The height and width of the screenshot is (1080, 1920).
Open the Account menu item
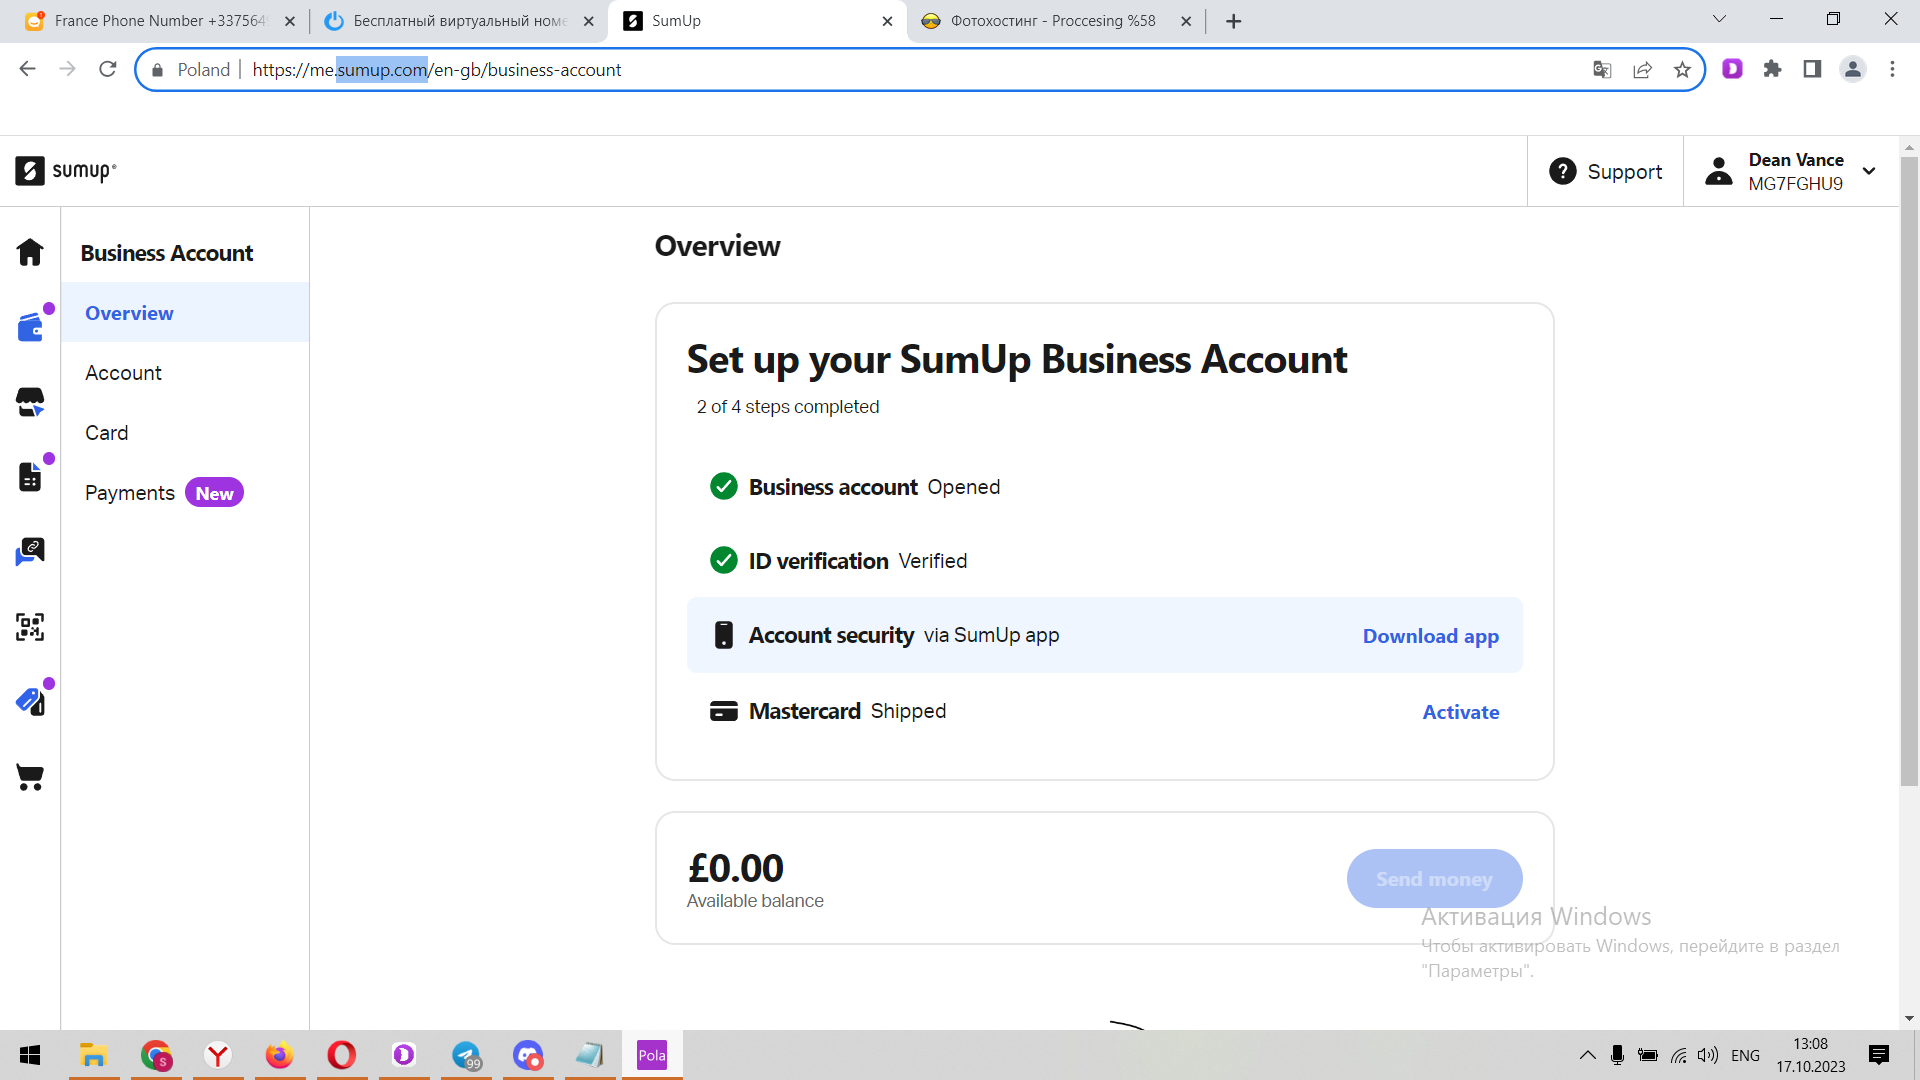[x=123, y=373]
